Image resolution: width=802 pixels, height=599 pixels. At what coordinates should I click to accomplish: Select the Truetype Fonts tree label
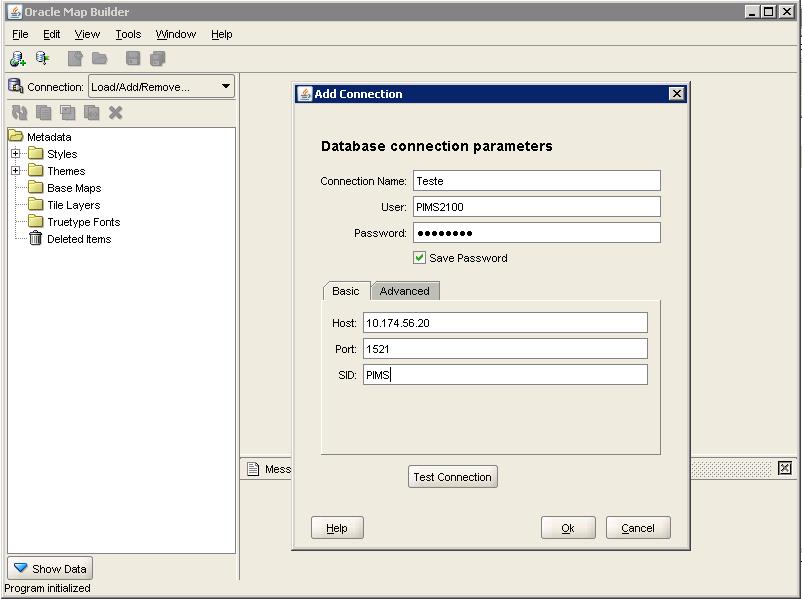click(83, 222)
